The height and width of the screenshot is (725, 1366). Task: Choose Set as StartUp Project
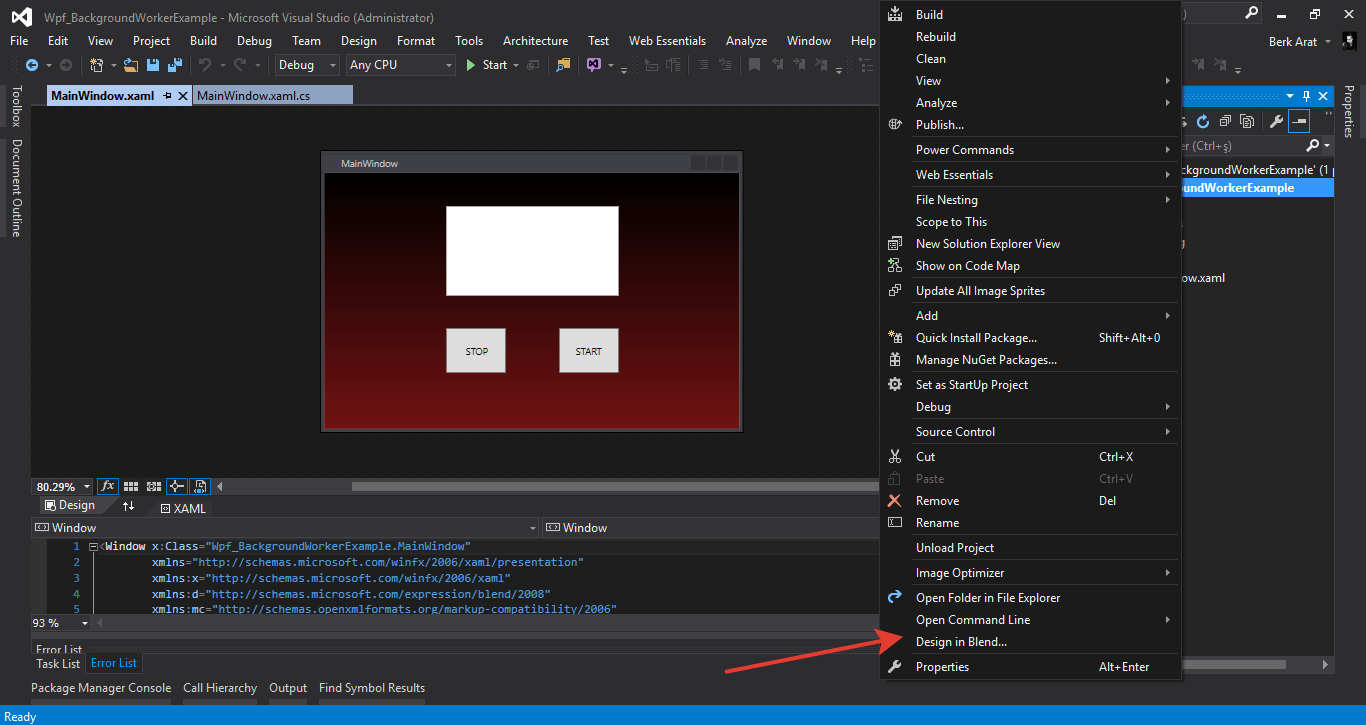(x=1030, y=385)
